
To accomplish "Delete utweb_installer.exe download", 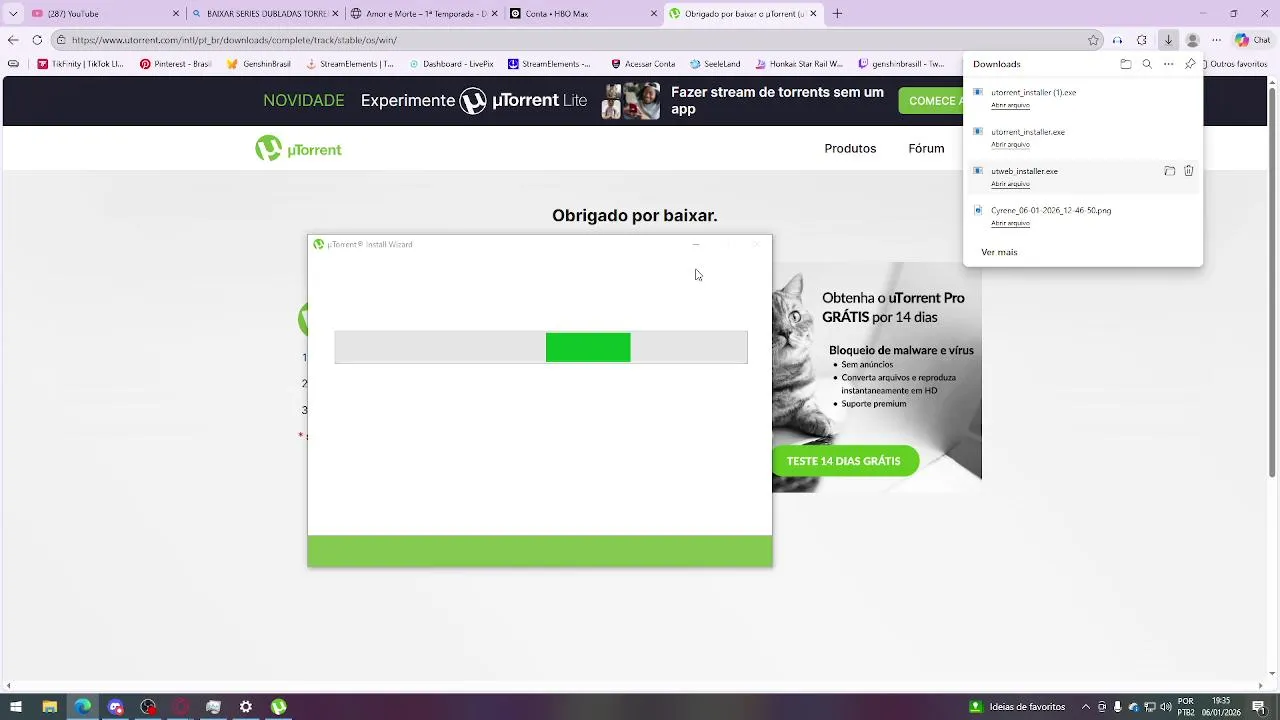I will [1189, 171].
